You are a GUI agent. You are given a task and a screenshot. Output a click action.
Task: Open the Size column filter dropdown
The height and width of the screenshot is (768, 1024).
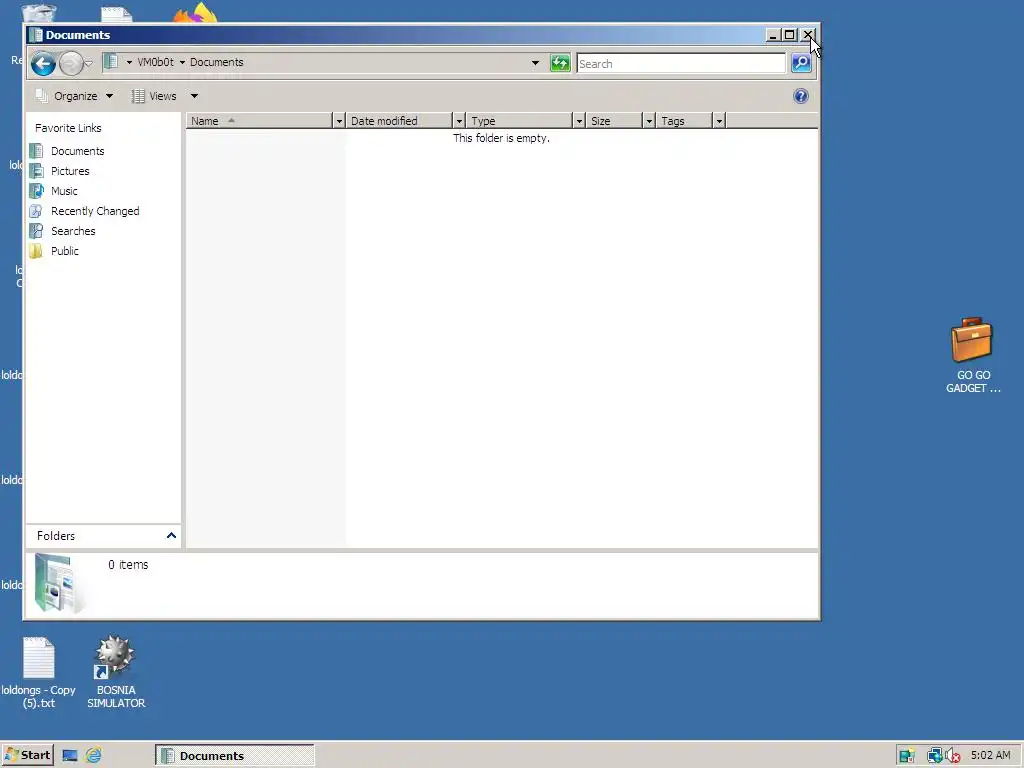point(649,121)
